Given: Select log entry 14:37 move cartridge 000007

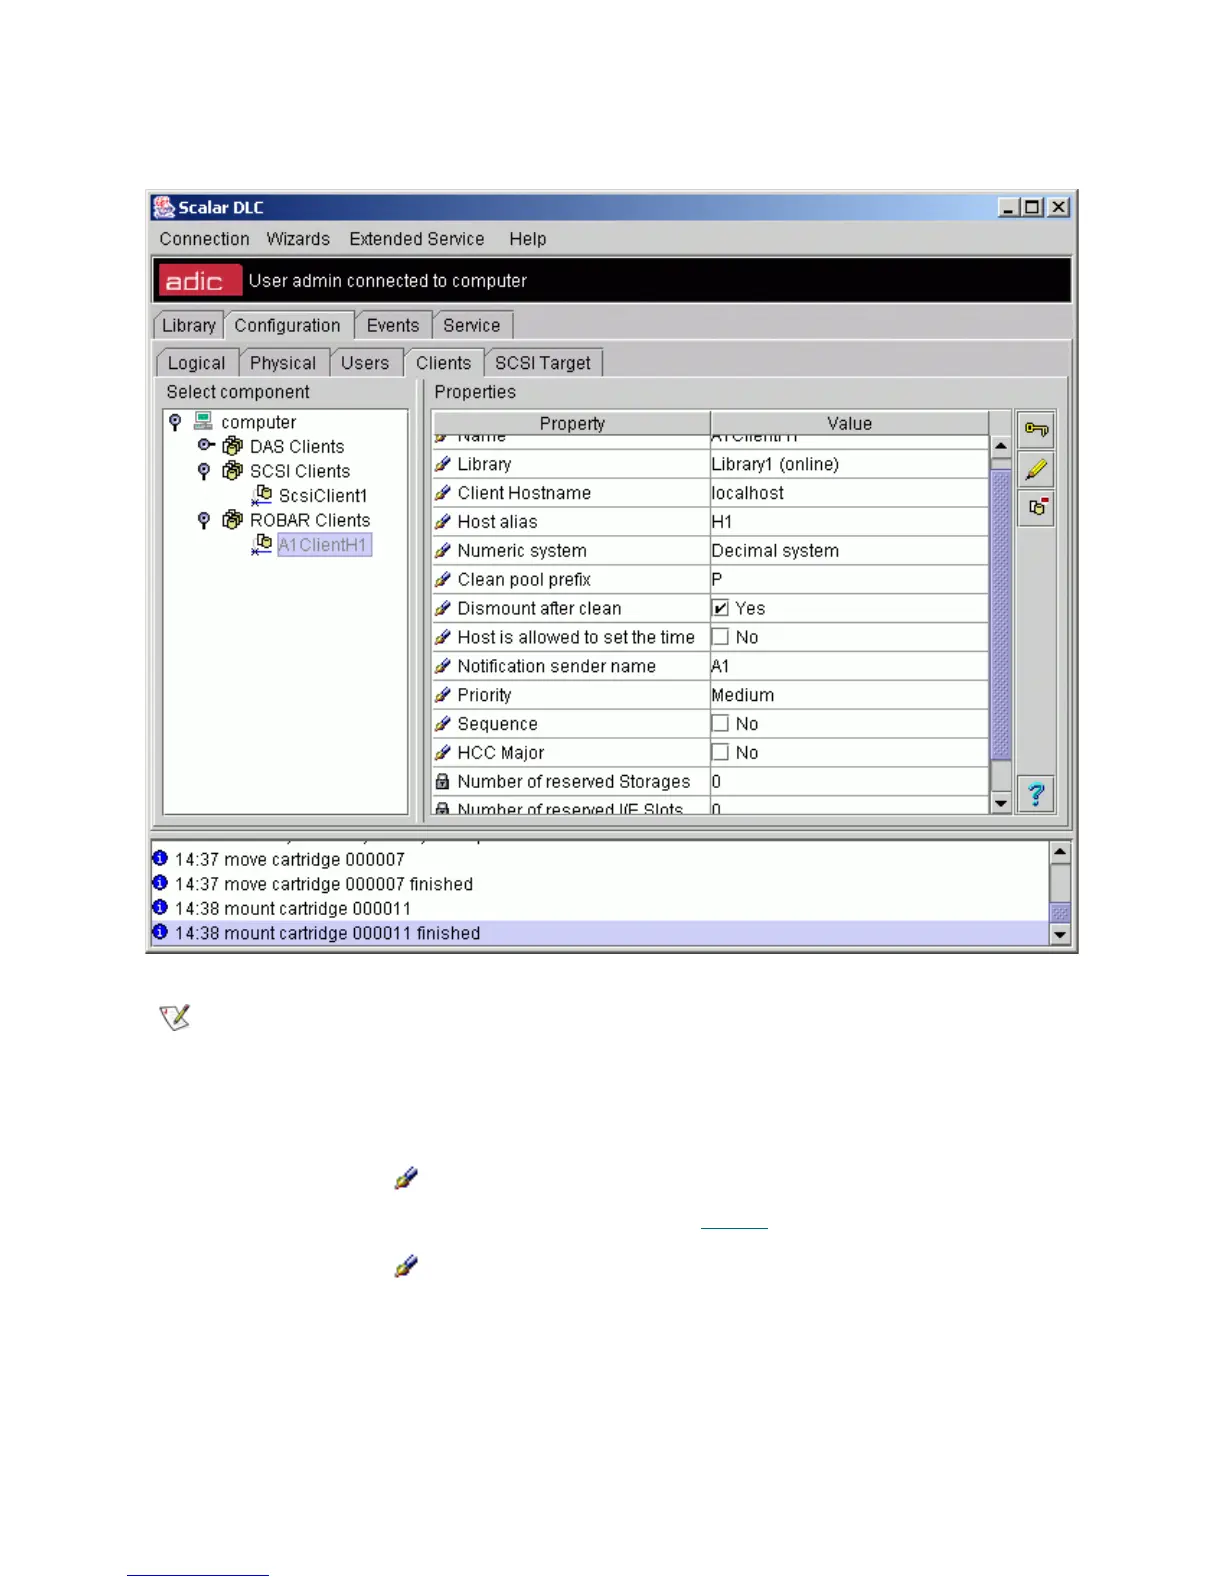Looking at the screenshot, I should pos(600,859).
